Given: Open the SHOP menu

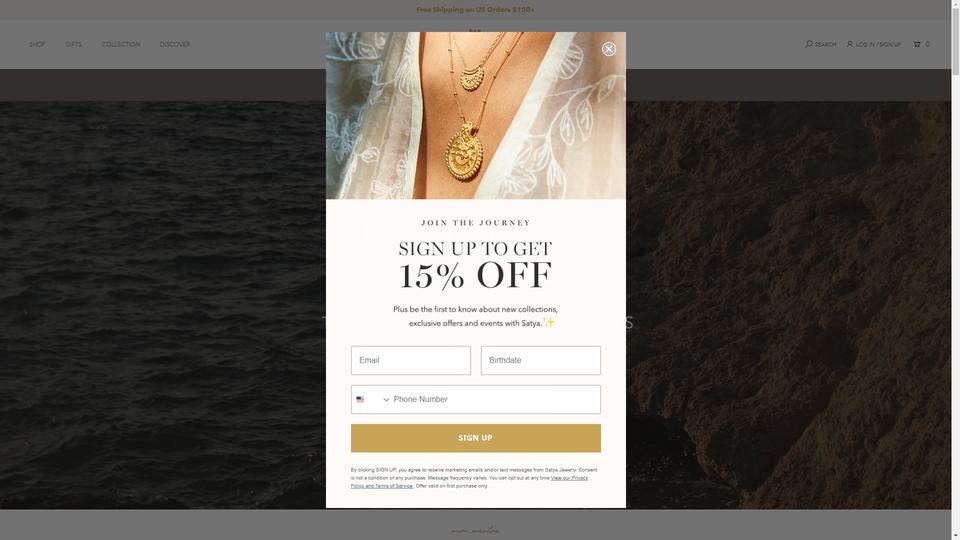Looking at the screenshot, I should click(37, 44).
